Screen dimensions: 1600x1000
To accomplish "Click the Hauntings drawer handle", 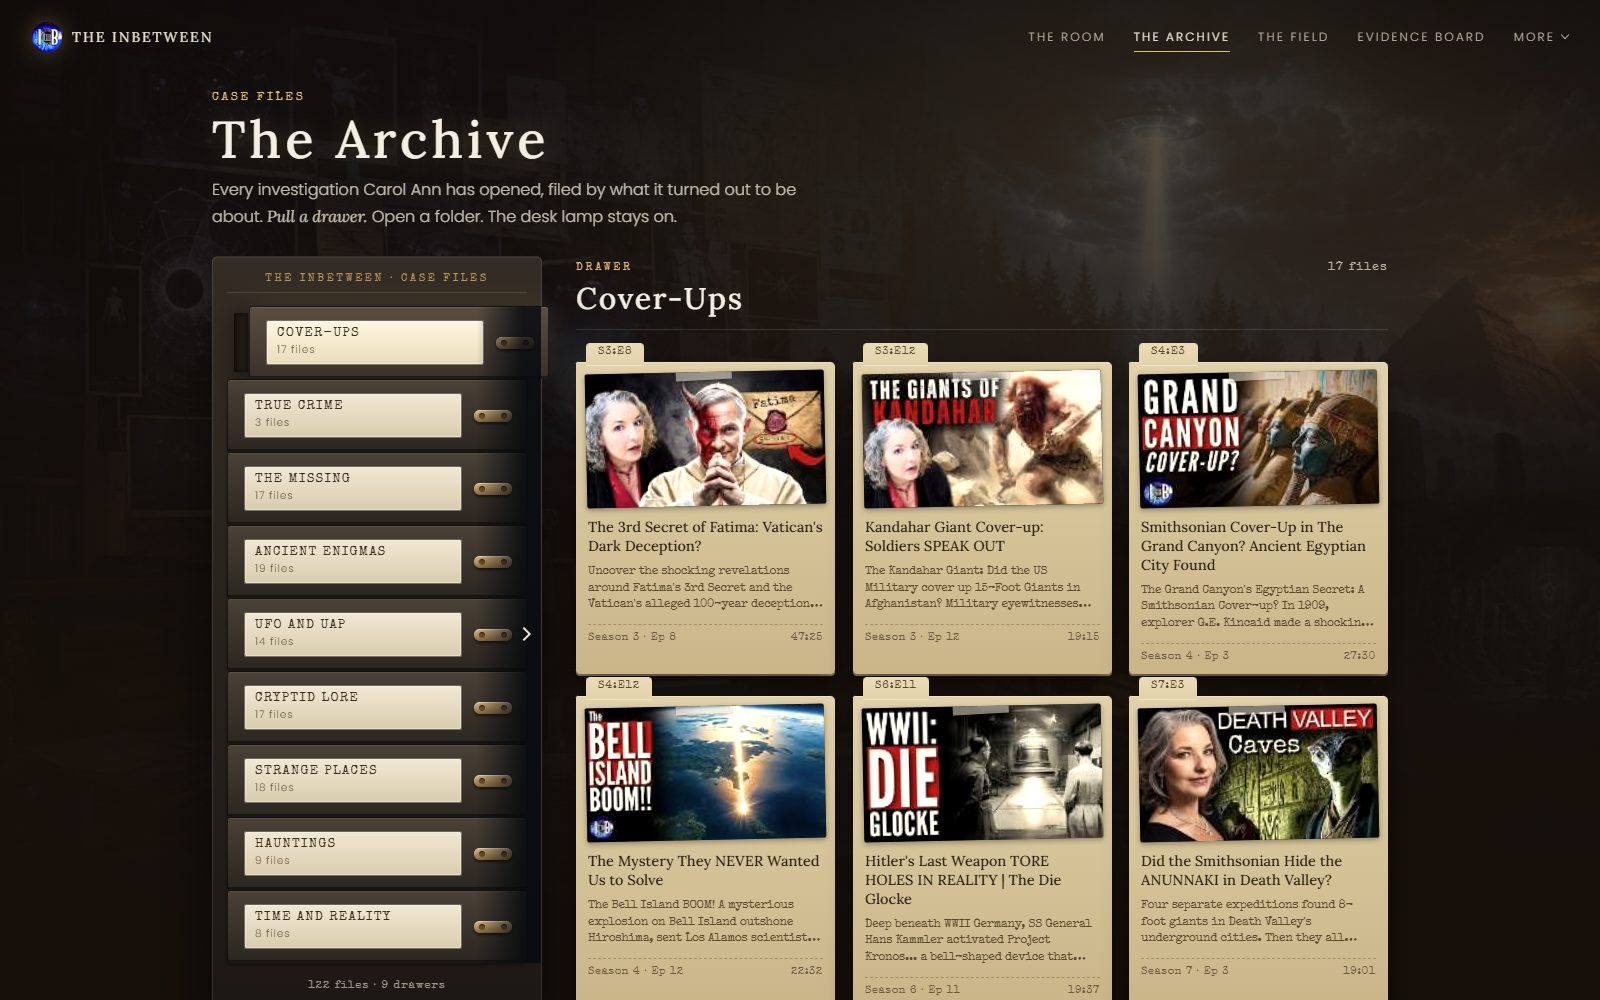I will pyautogui.click(x=493, y=854).
